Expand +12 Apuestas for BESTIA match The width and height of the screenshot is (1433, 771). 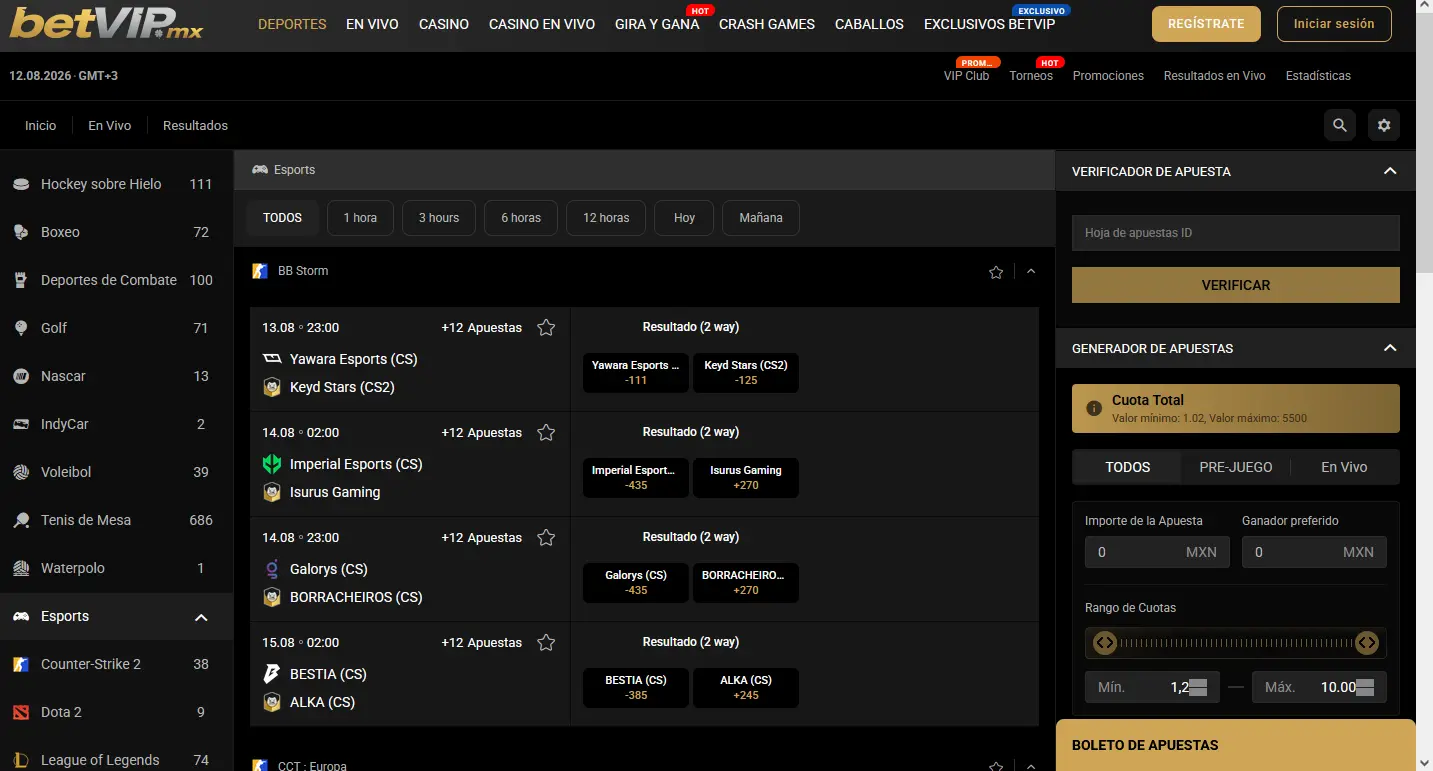[x=482, y=642]
